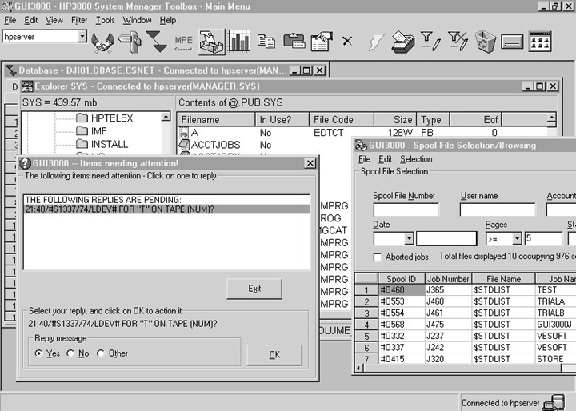Click the Date value input field
576x411 pixels.
[447, 239]
